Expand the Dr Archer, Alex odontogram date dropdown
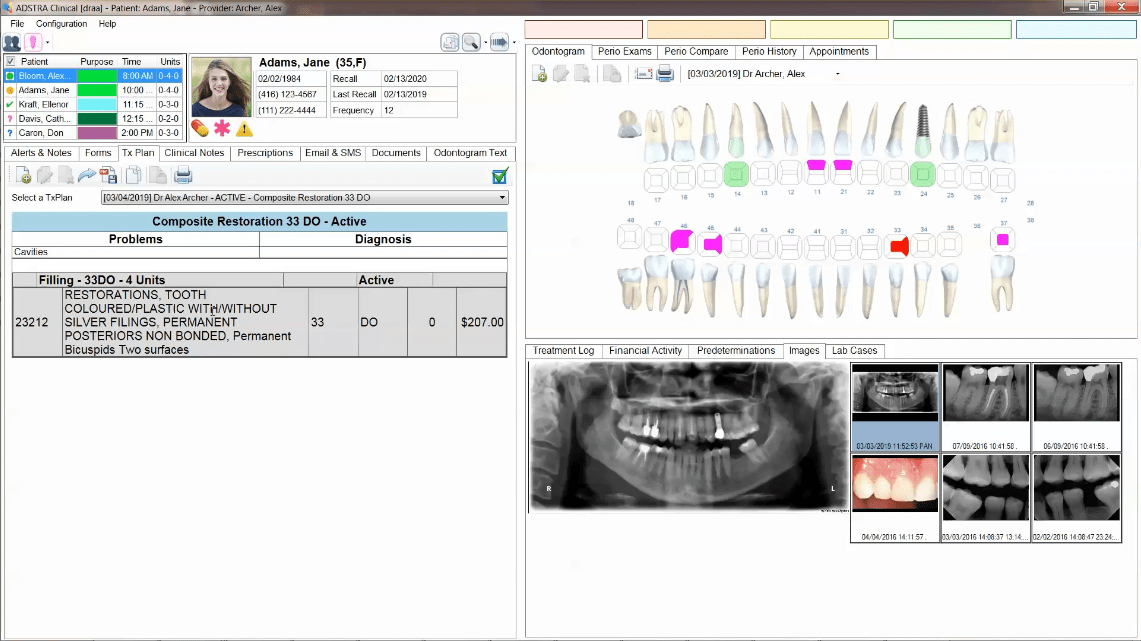Image resolution: width=1141 pixels, height=641 pixels. coord(838,74)
